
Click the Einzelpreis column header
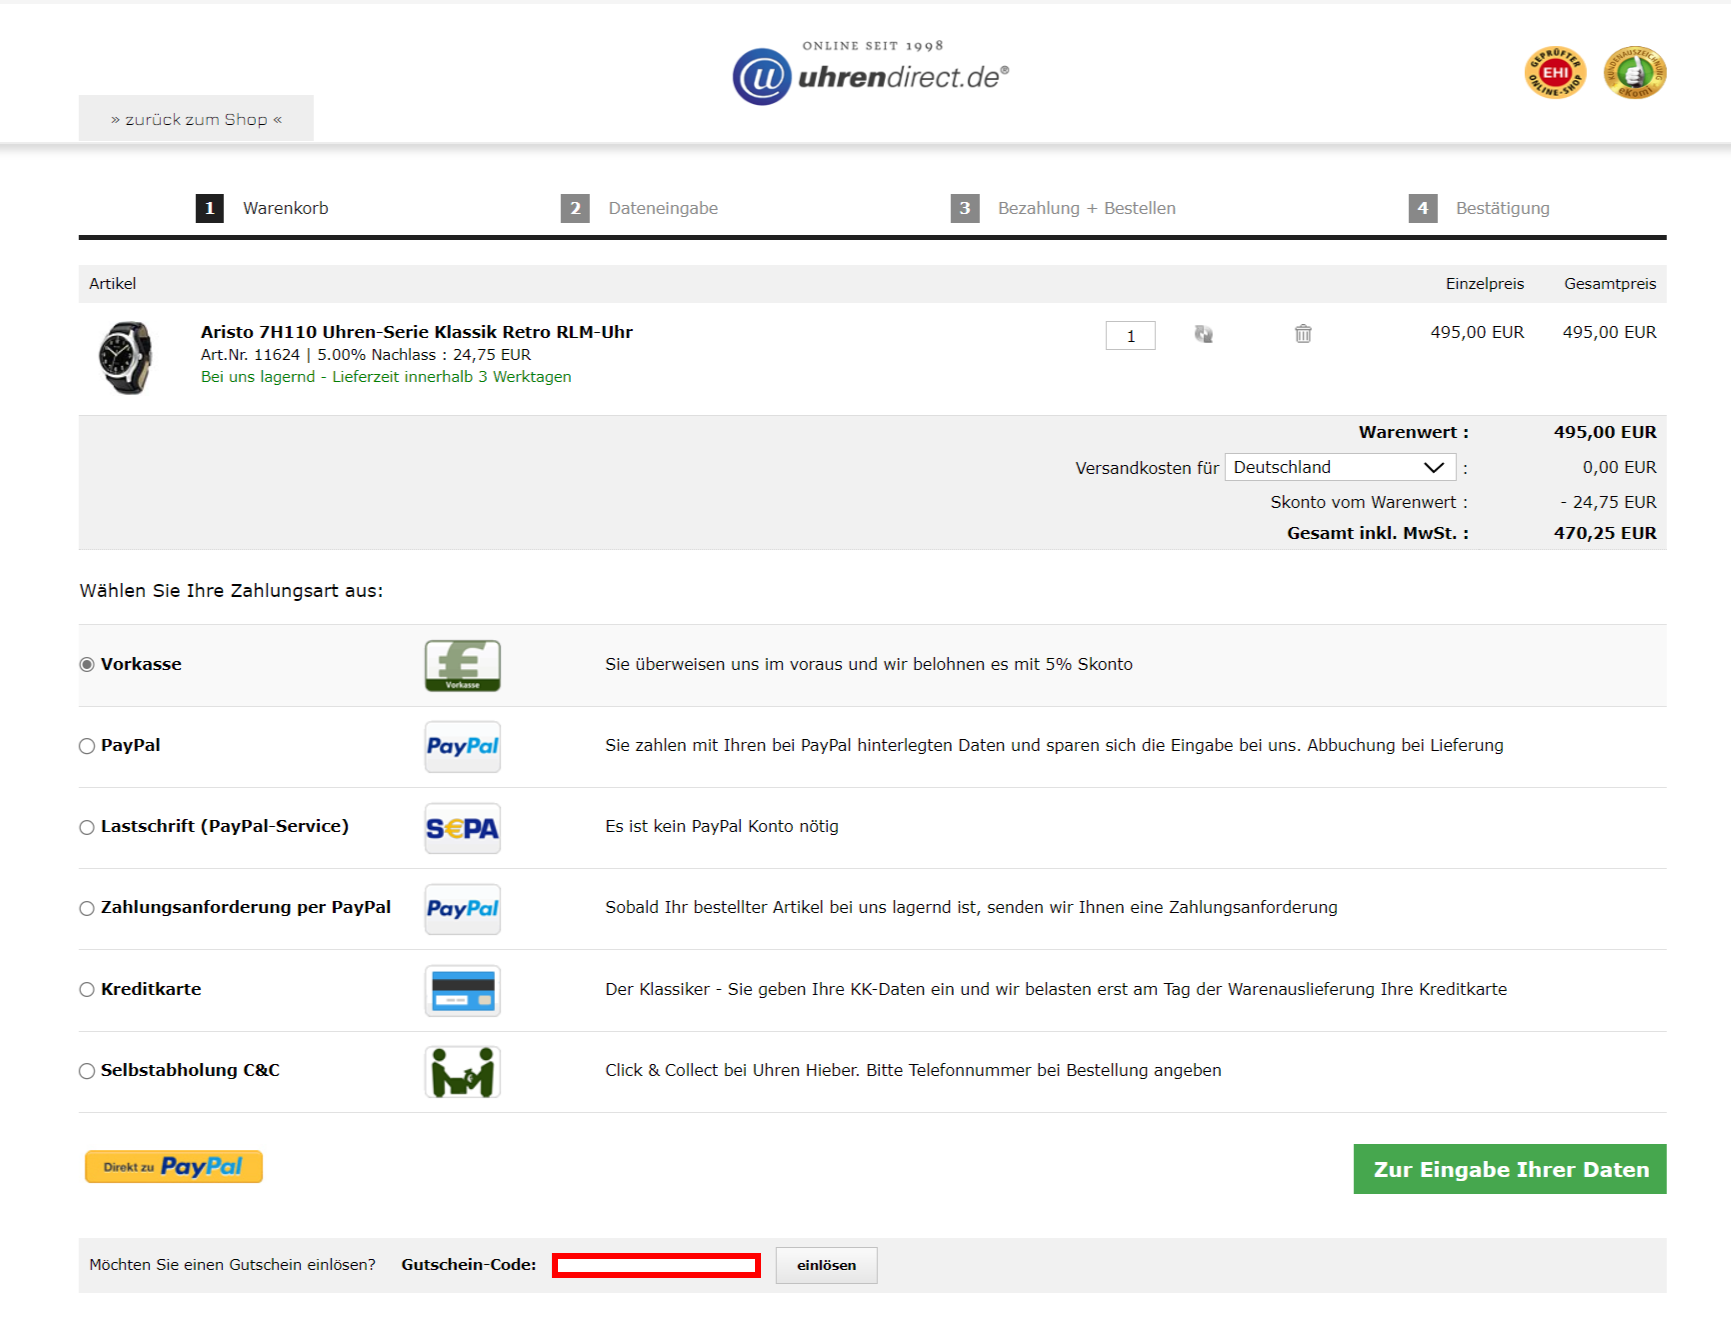click(1484, 284)
